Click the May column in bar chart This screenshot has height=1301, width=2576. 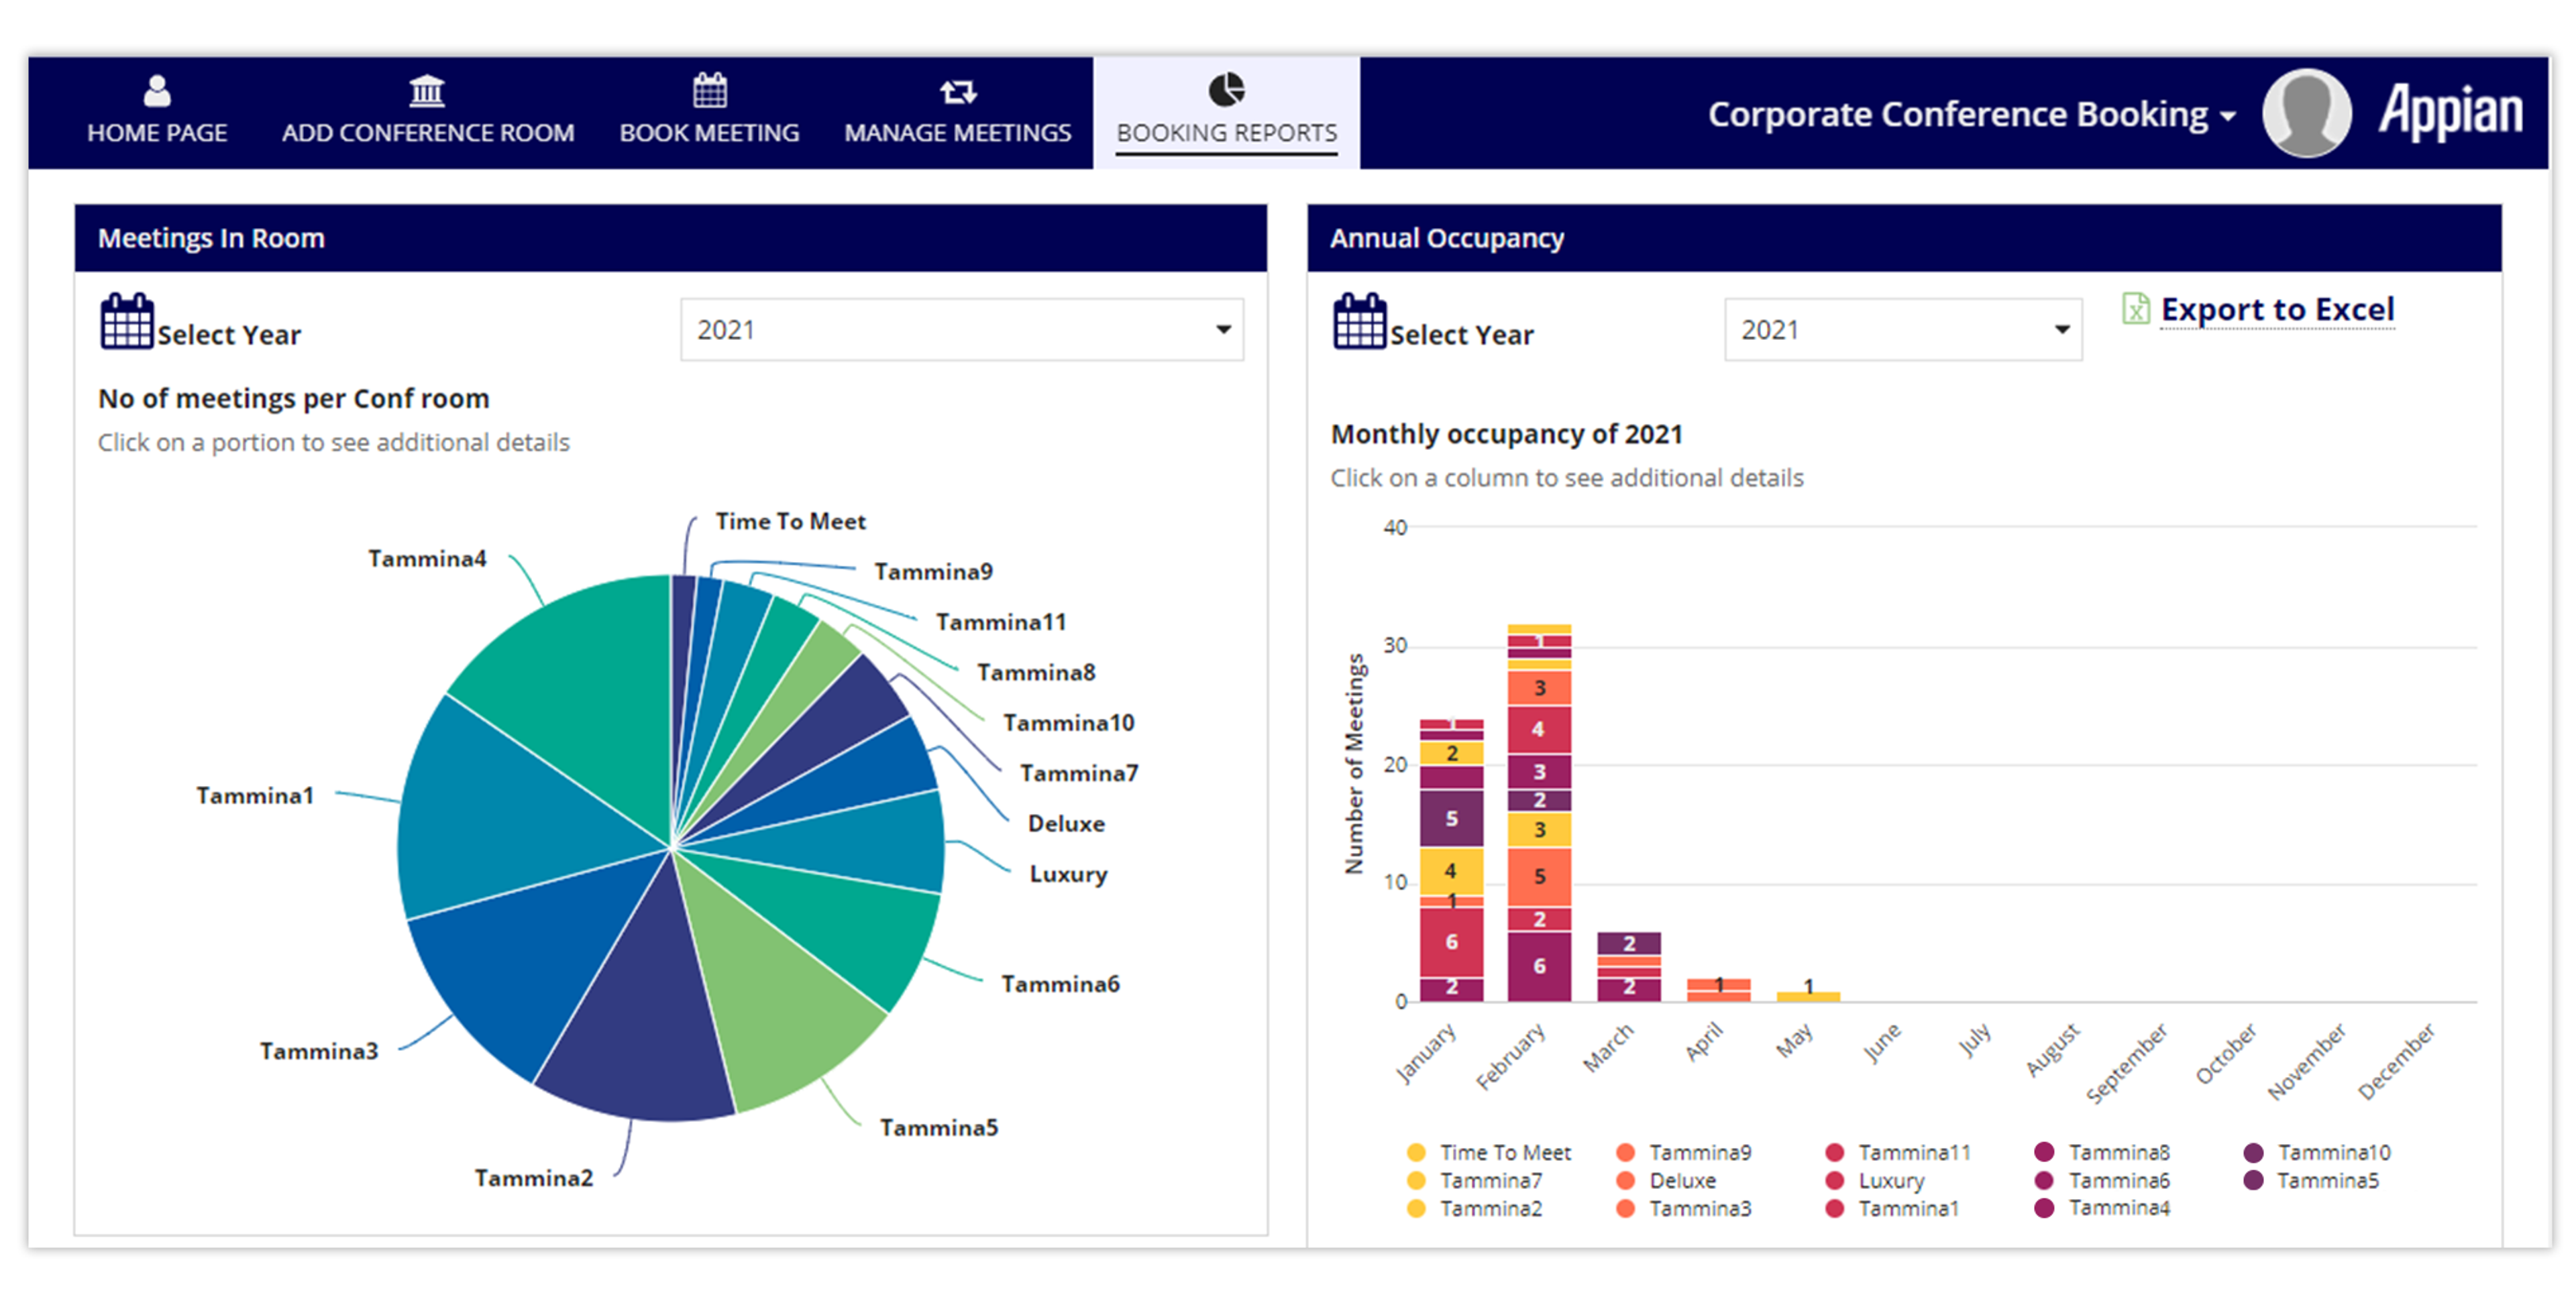pyautogui.click(x=1808, y=996)
